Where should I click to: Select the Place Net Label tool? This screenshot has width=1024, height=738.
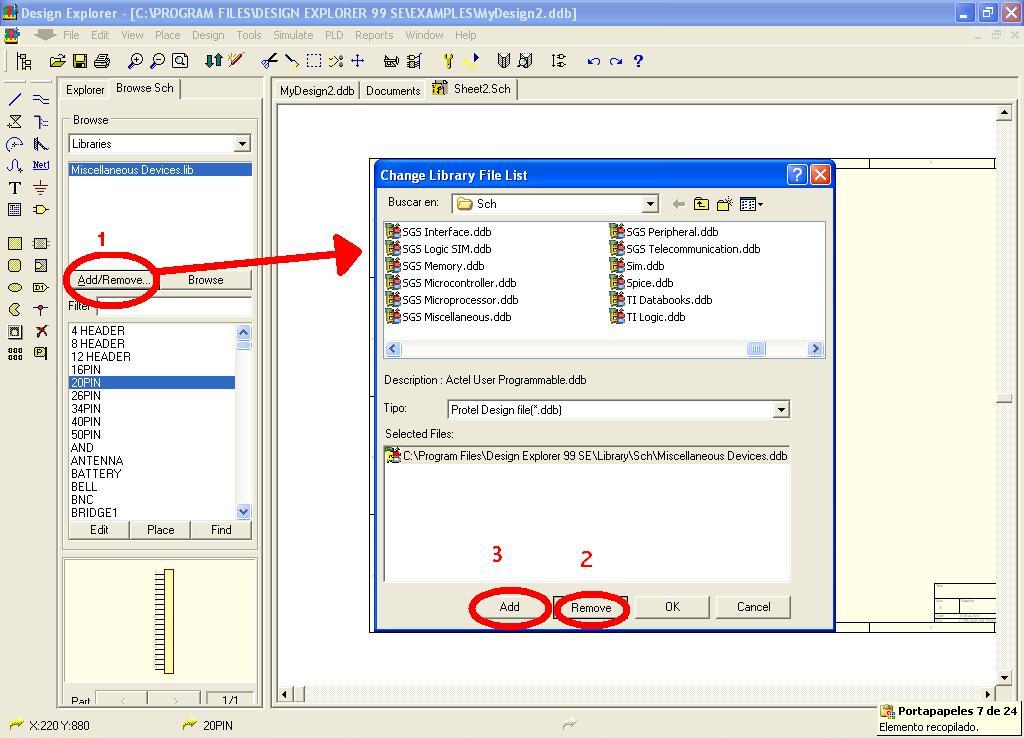point(42,164)
